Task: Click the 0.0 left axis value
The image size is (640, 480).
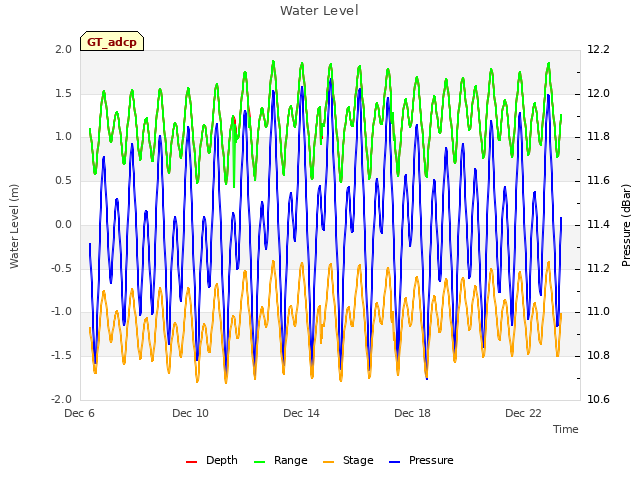Action: tap(63, 224)
